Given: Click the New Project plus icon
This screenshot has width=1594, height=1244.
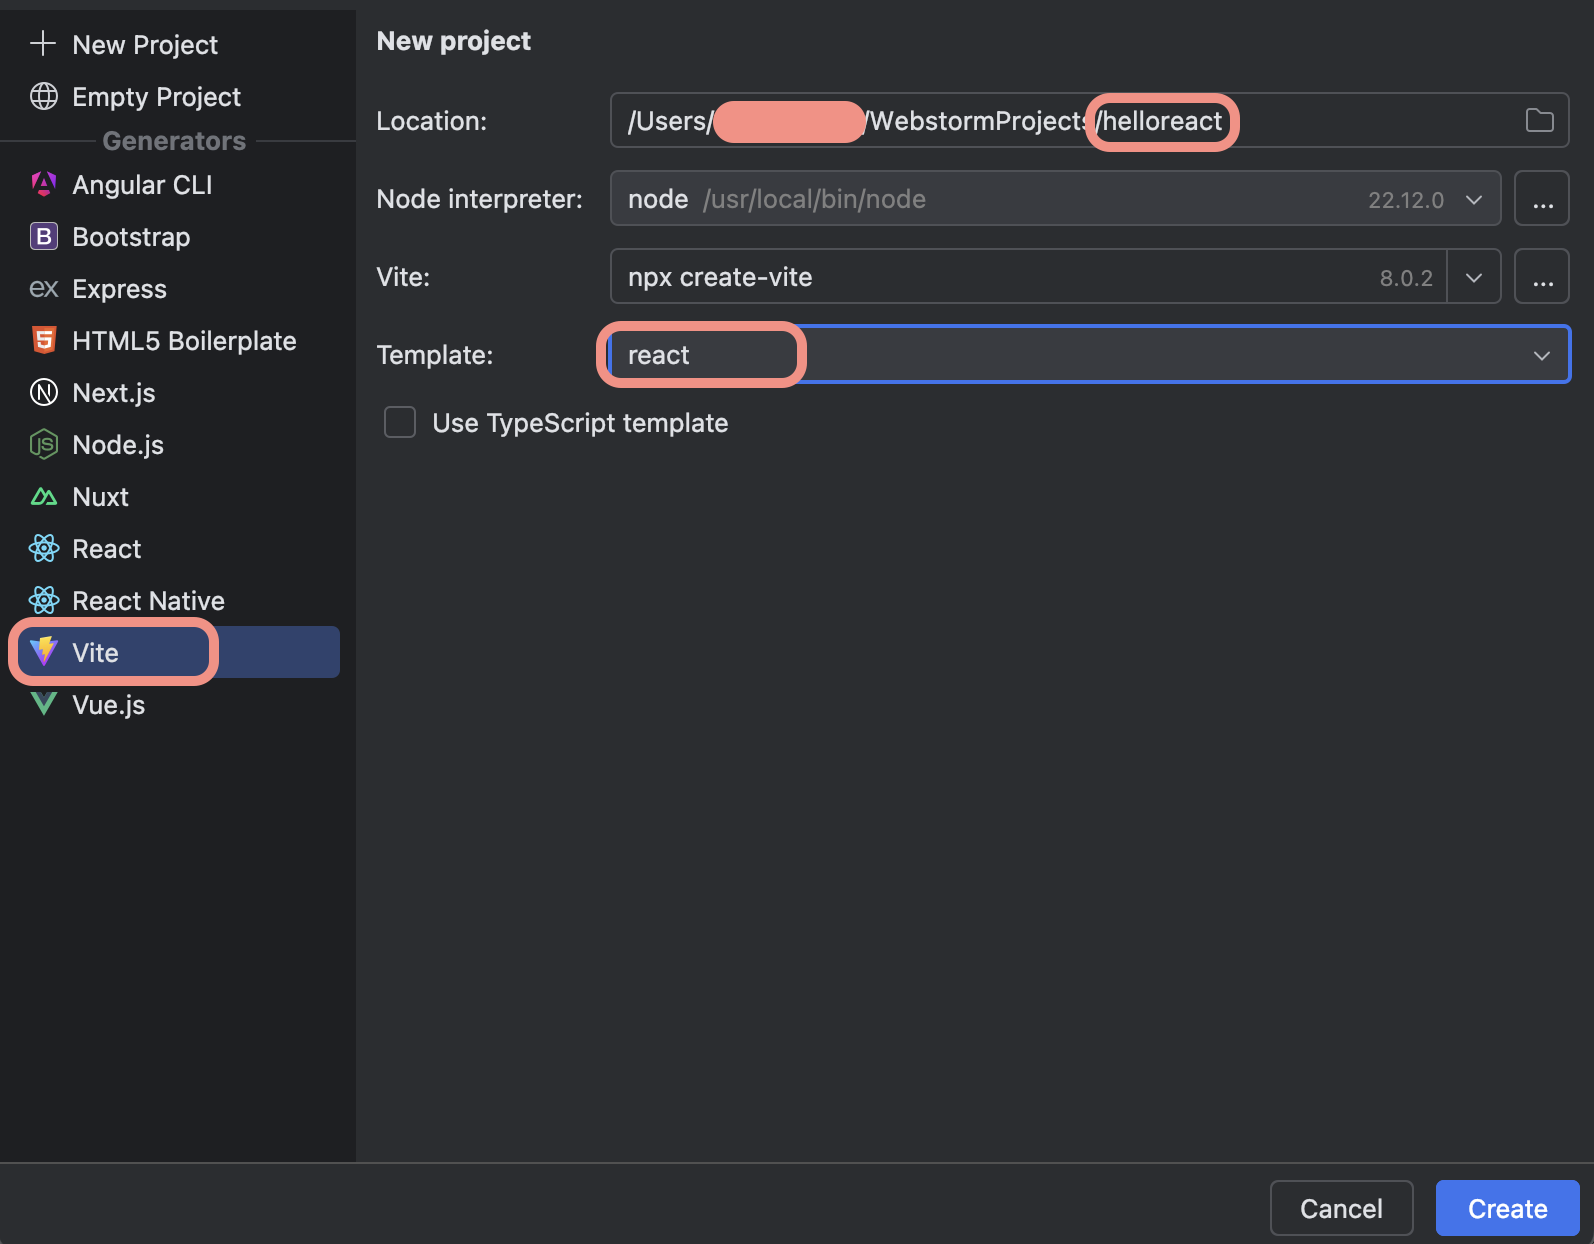Looking at the screenshot, I should coord(43,44).
